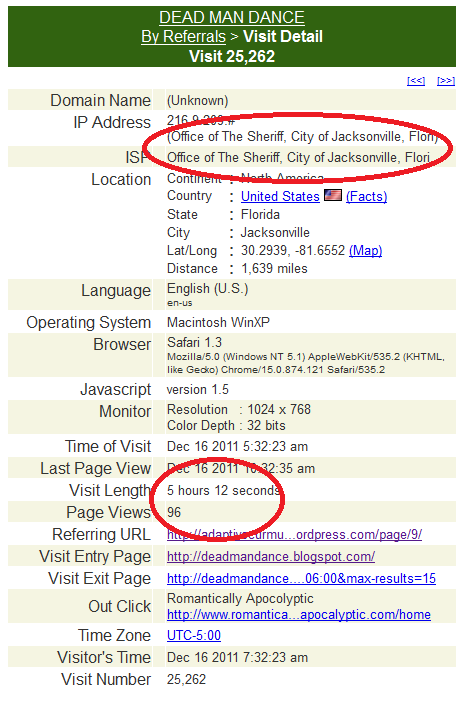Image resolution: width=468 pixels, height=710 pixels.
Task: Click the Language value 'English (U.S.)'
Action: pos(207,289)
